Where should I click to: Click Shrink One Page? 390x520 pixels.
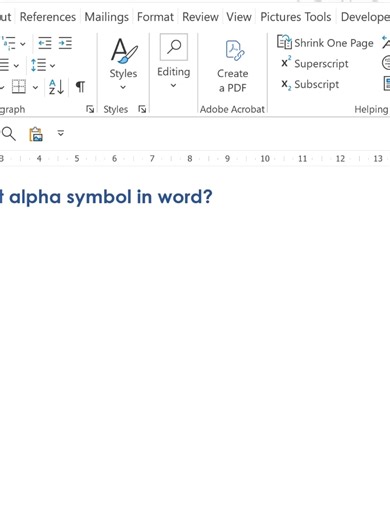[325, 43]
